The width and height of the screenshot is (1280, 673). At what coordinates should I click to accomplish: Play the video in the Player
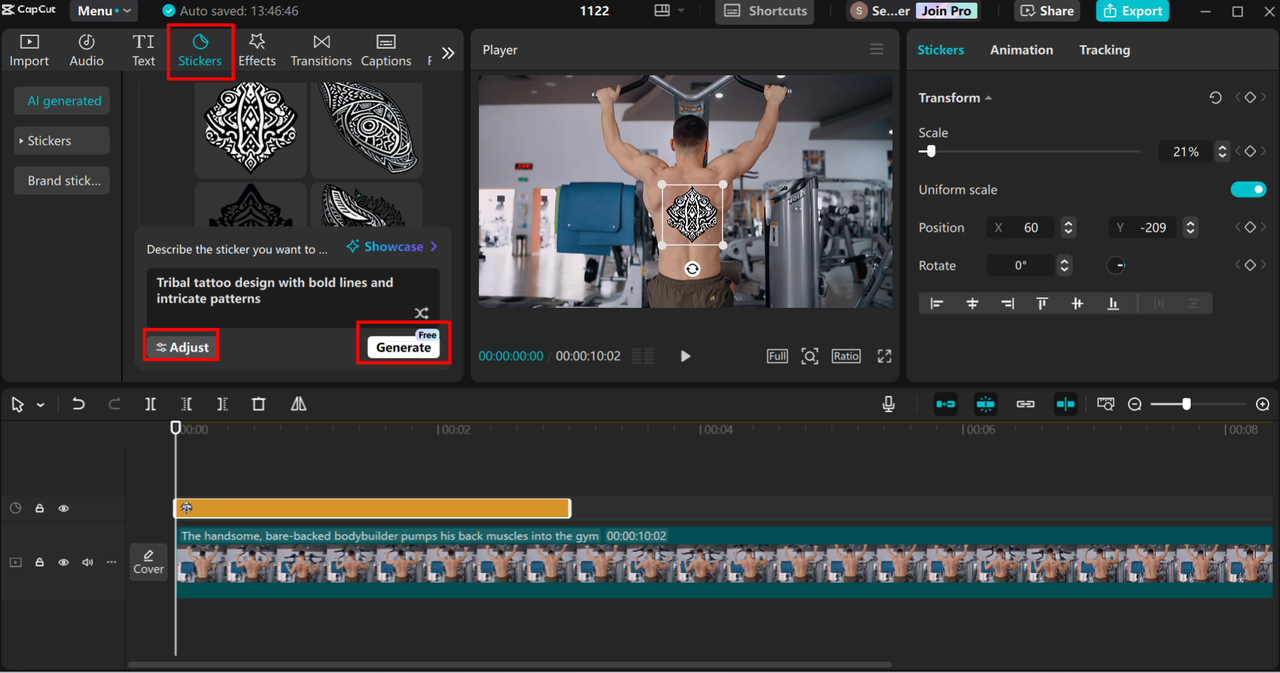click(x=685, y=356)
